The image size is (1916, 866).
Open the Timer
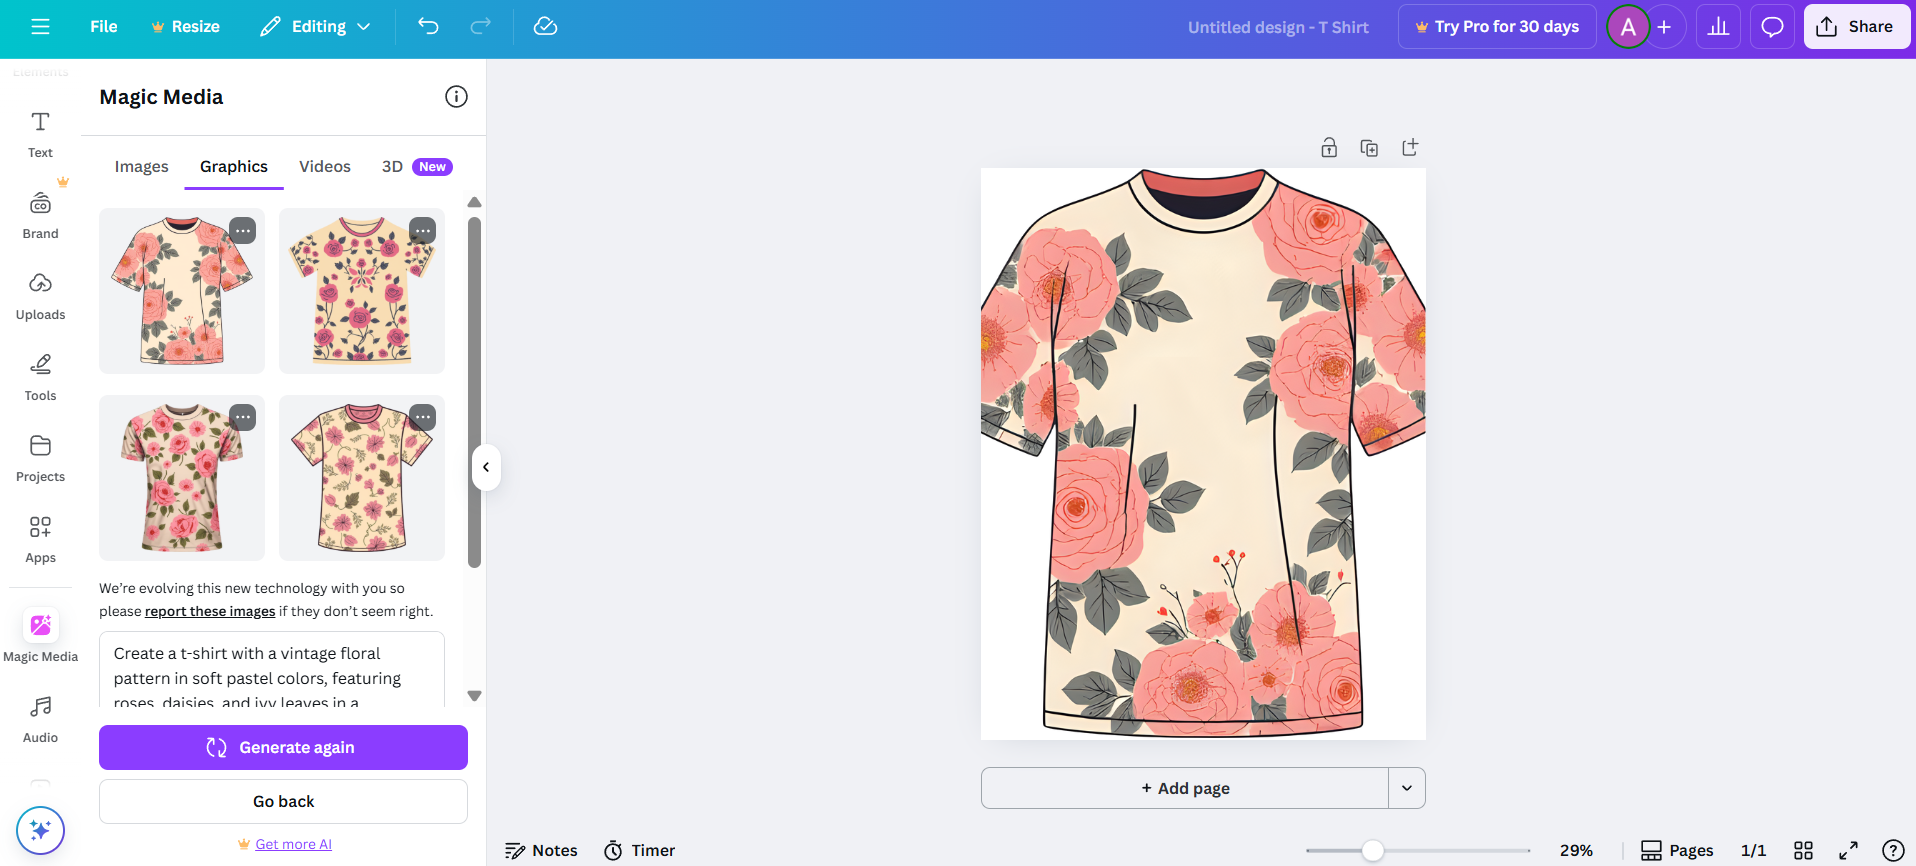coord(640,851)
